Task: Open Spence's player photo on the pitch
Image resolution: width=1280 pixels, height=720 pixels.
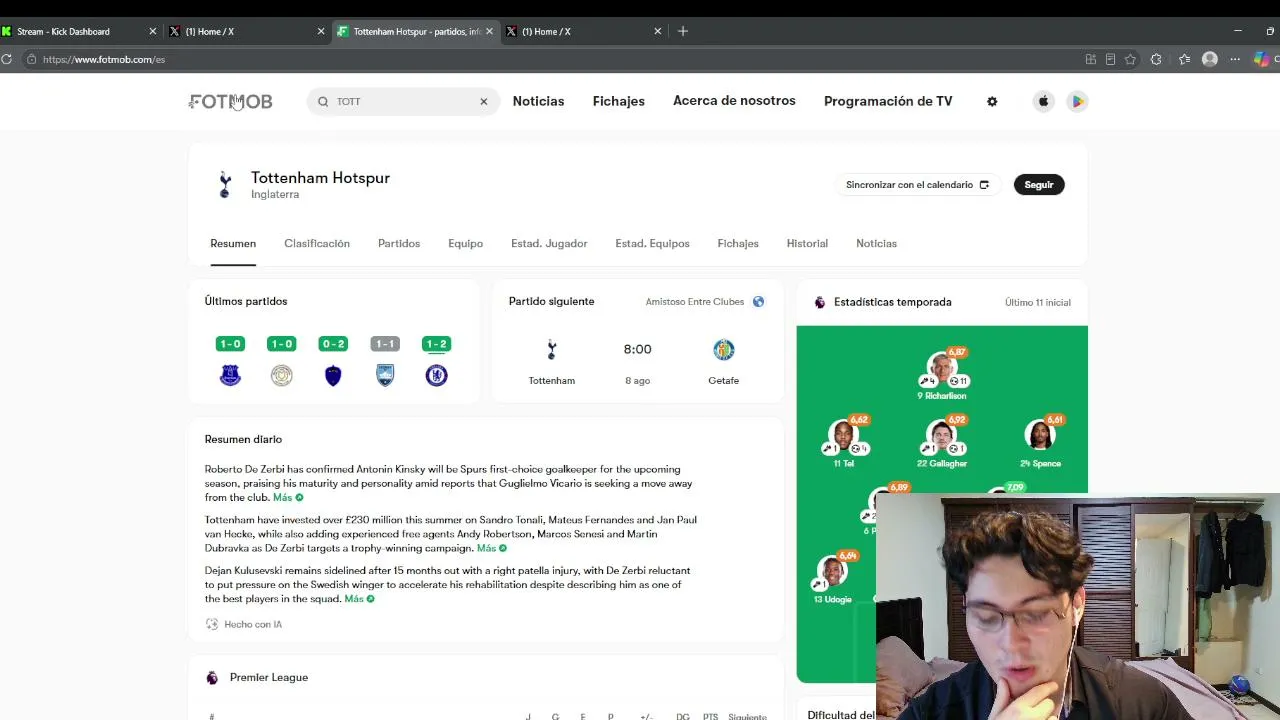Action: (1040, 436)
